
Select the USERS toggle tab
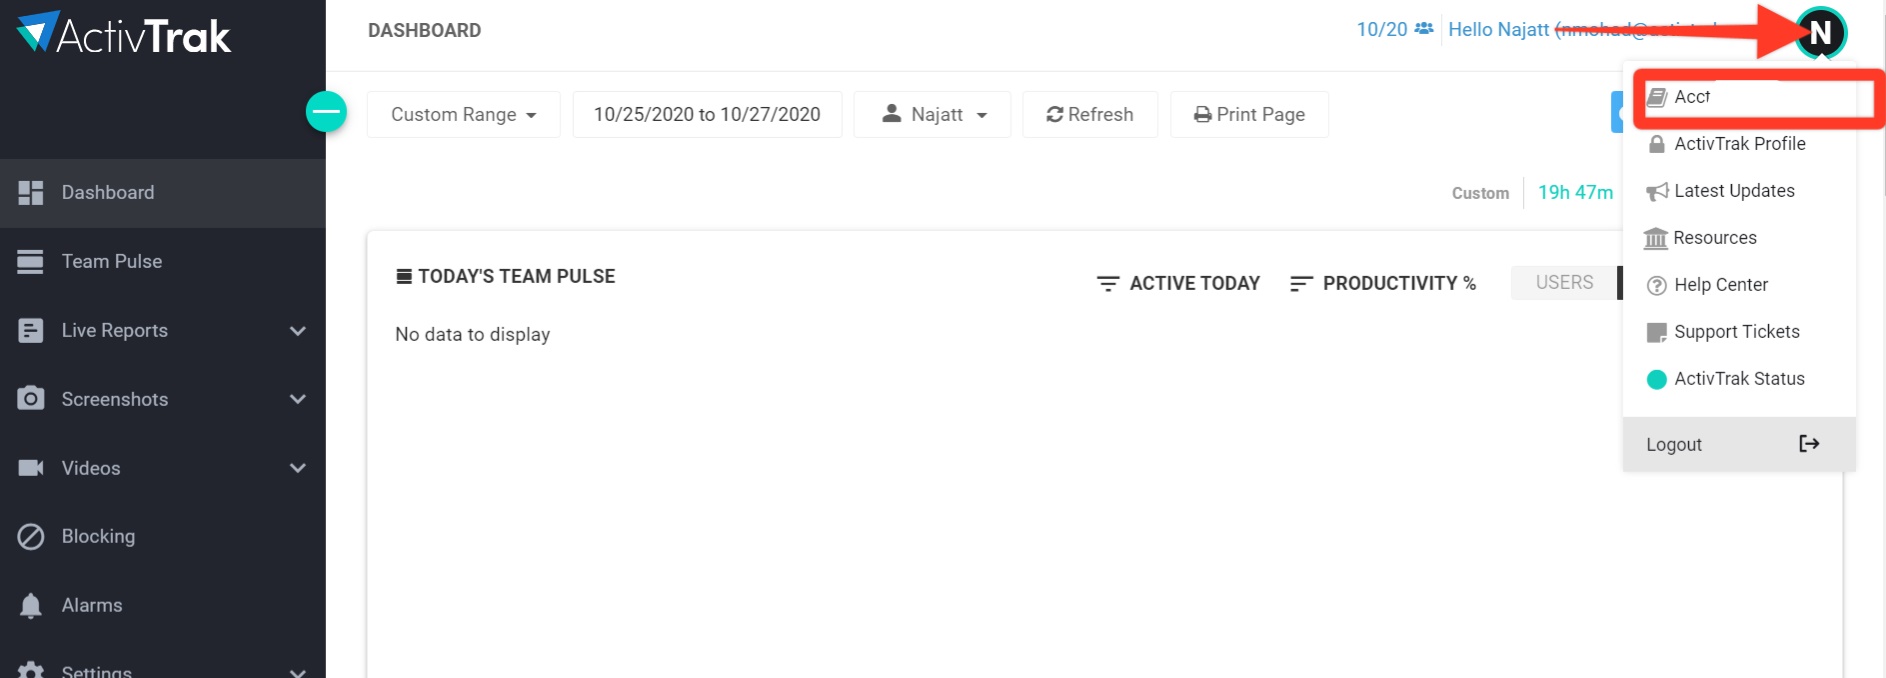1564,283
